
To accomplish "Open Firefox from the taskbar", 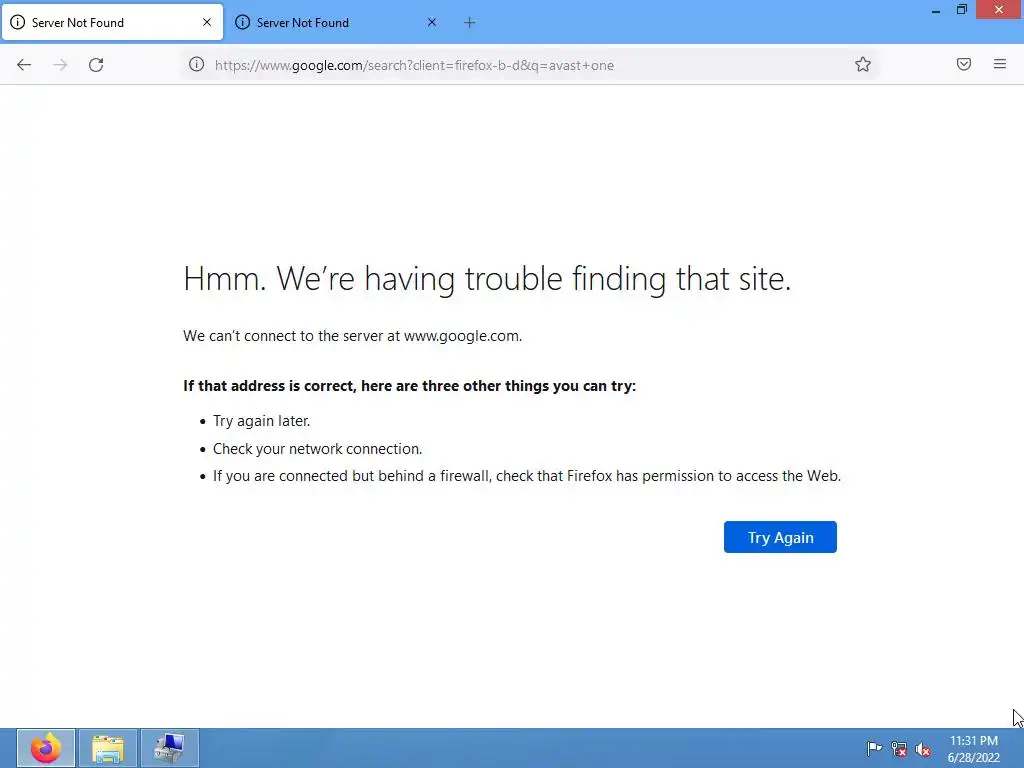I will [46, 748].
